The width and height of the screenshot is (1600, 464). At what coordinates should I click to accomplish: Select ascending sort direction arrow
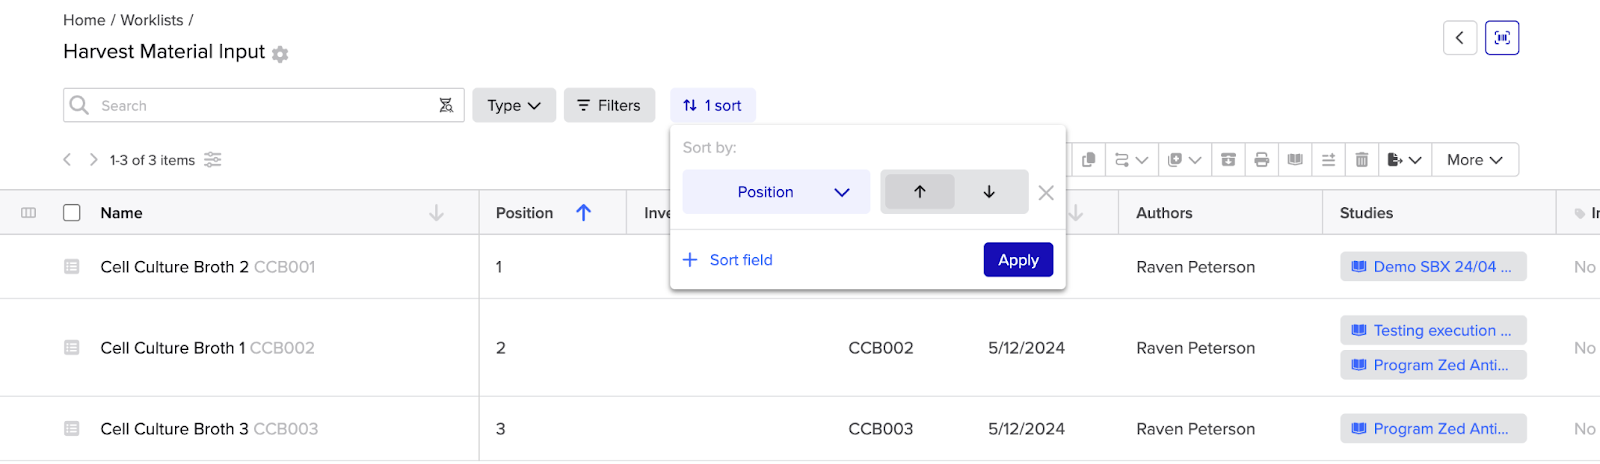tap(919, 192)
